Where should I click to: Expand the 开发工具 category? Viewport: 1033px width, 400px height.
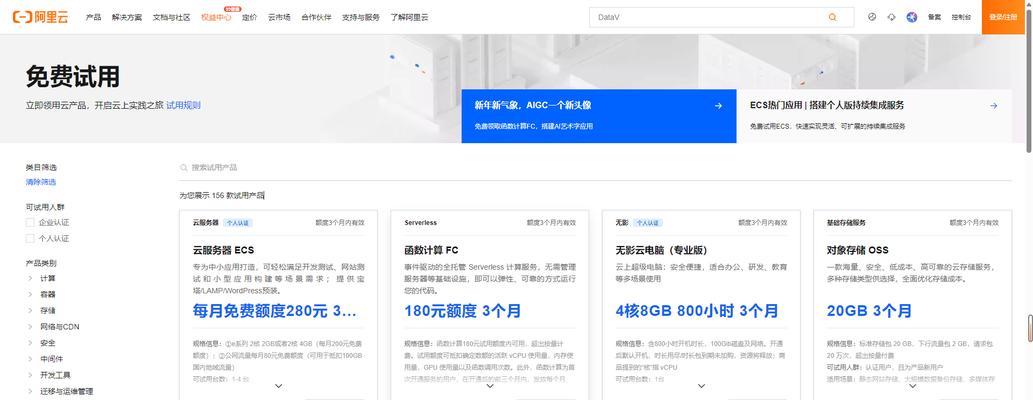[x=30, y=375]
